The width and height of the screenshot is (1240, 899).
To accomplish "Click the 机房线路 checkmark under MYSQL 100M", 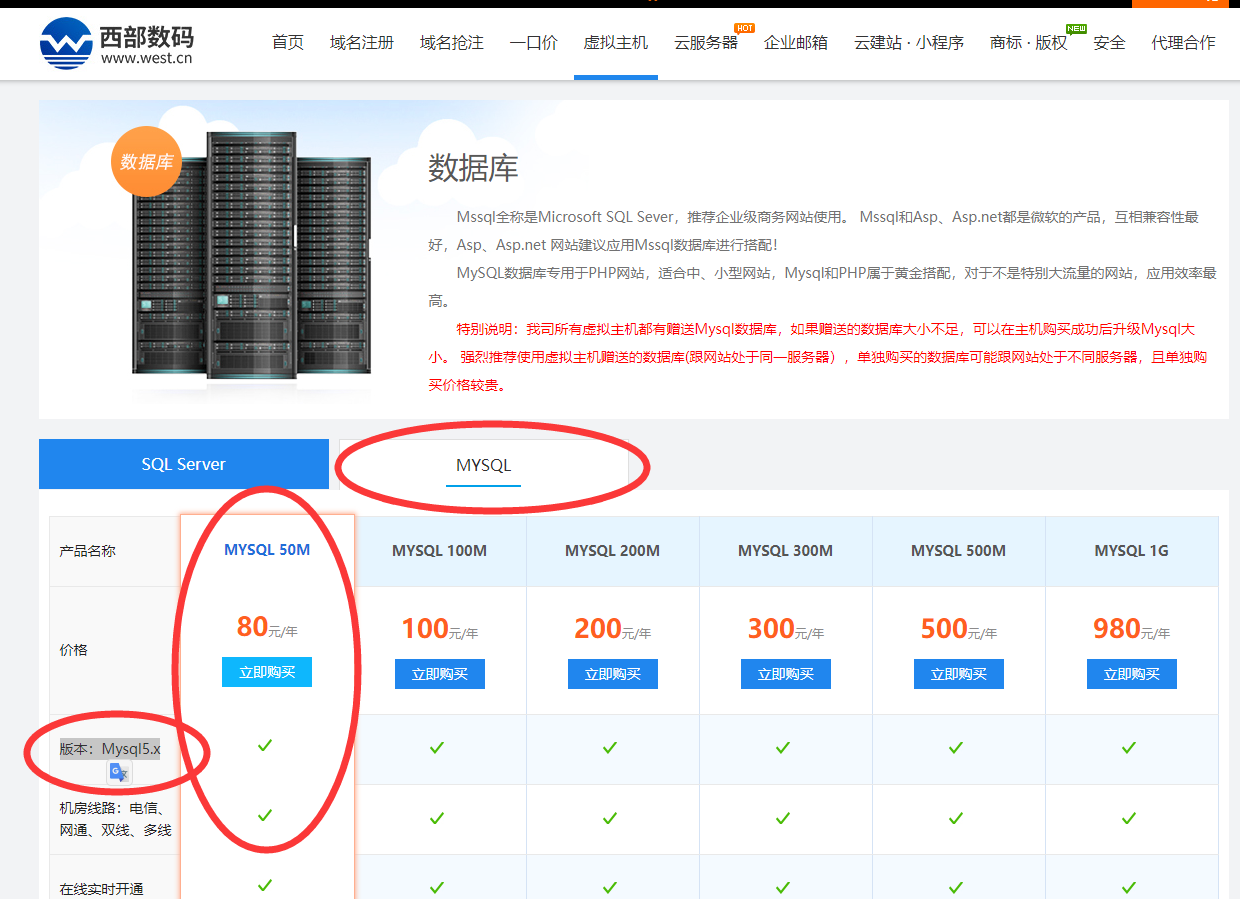I will [x=437, y=818].
